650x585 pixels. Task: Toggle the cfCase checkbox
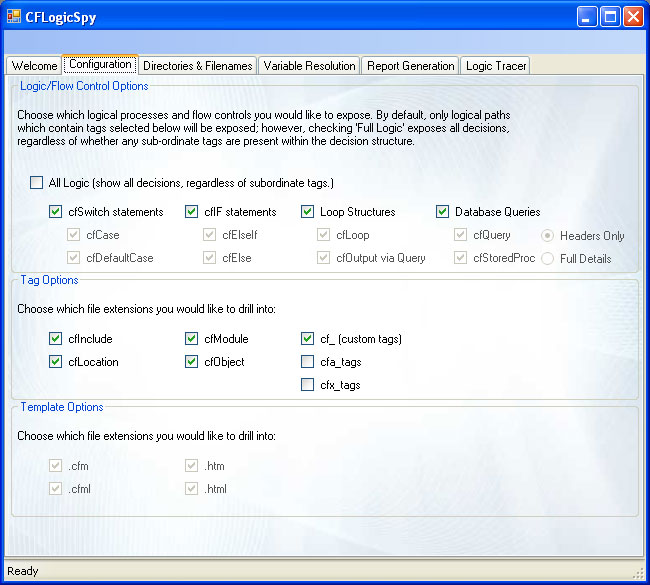pos(73,235)
